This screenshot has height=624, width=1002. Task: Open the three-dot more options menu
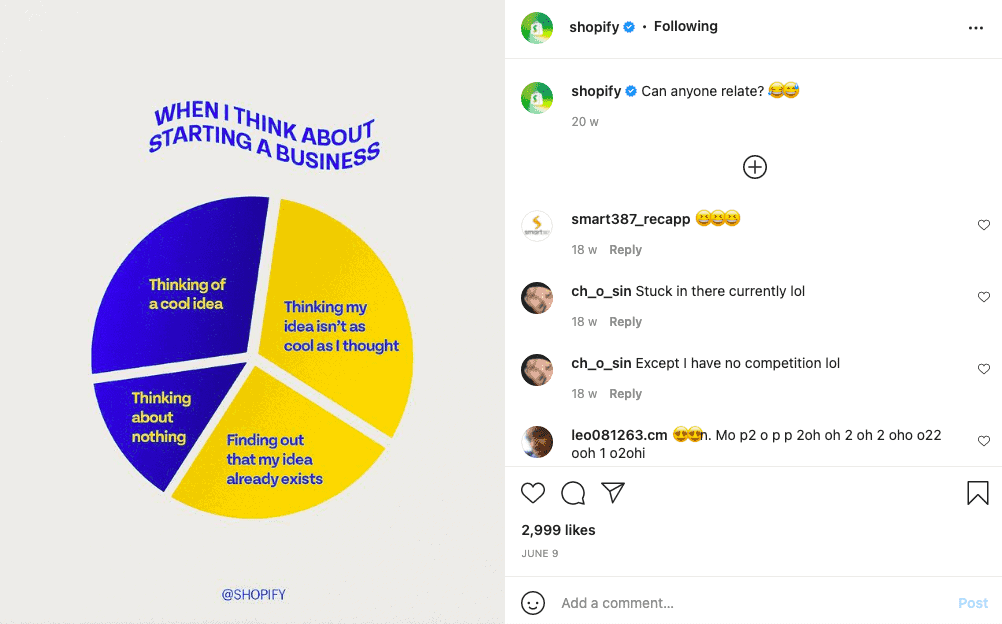click(x=976, y=28)
